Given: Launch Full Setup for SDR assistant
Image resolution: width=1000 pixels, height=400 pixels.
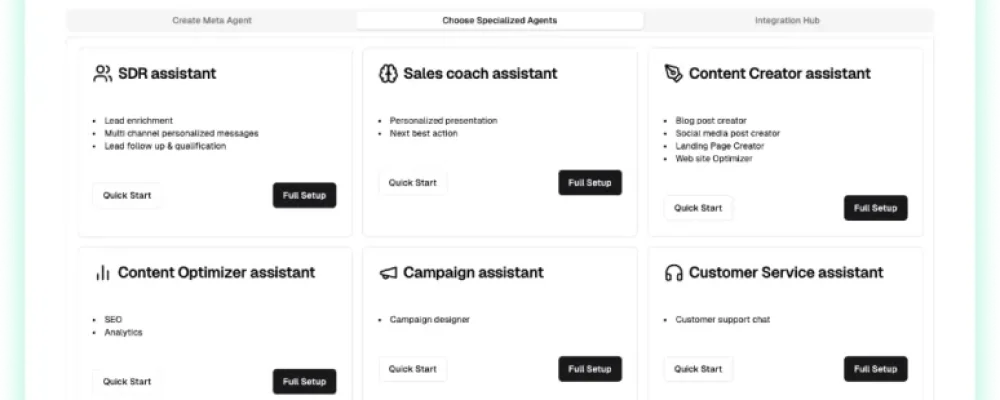Looking at the screenshot, I should click(x=304, y=195).
